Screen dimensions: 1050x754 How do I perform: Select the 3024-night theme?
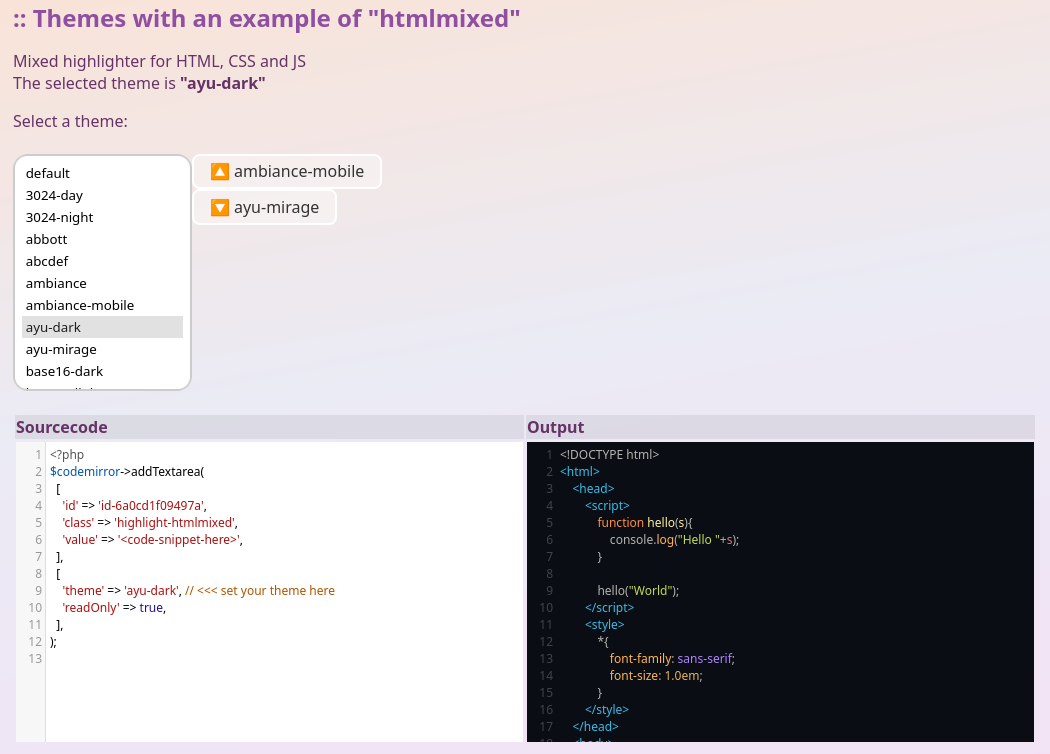tap(102, 218)
